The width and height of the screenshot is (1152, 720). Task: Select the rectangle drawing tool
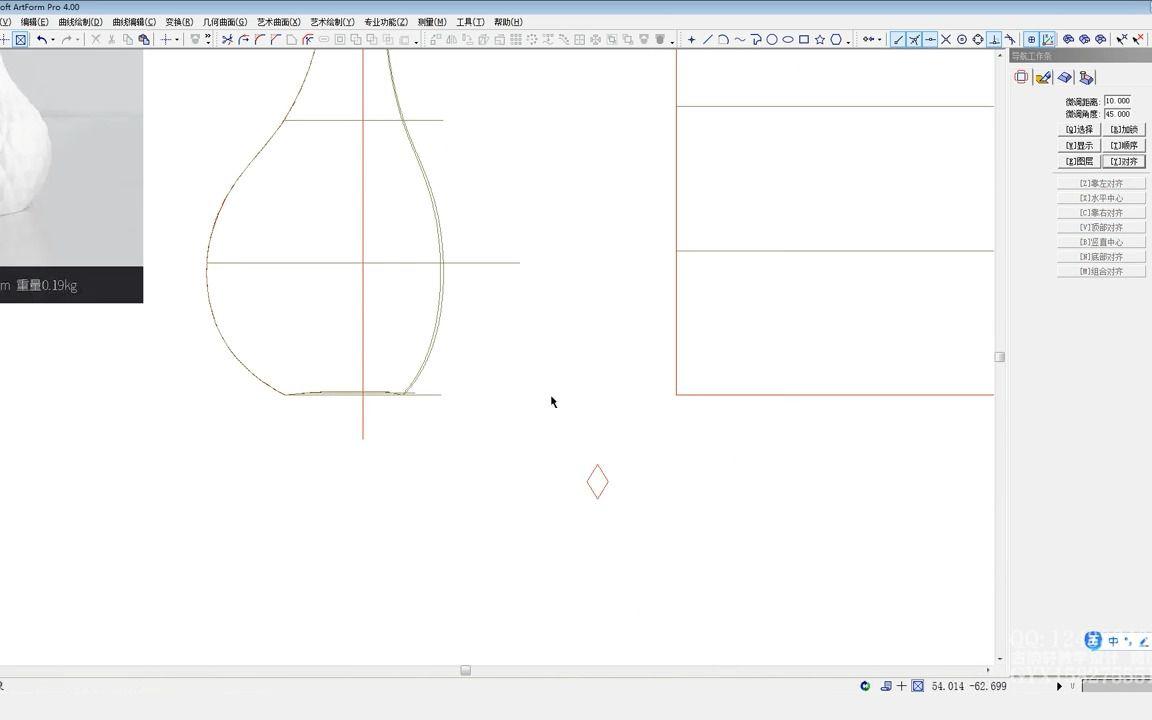pos(803,40)
